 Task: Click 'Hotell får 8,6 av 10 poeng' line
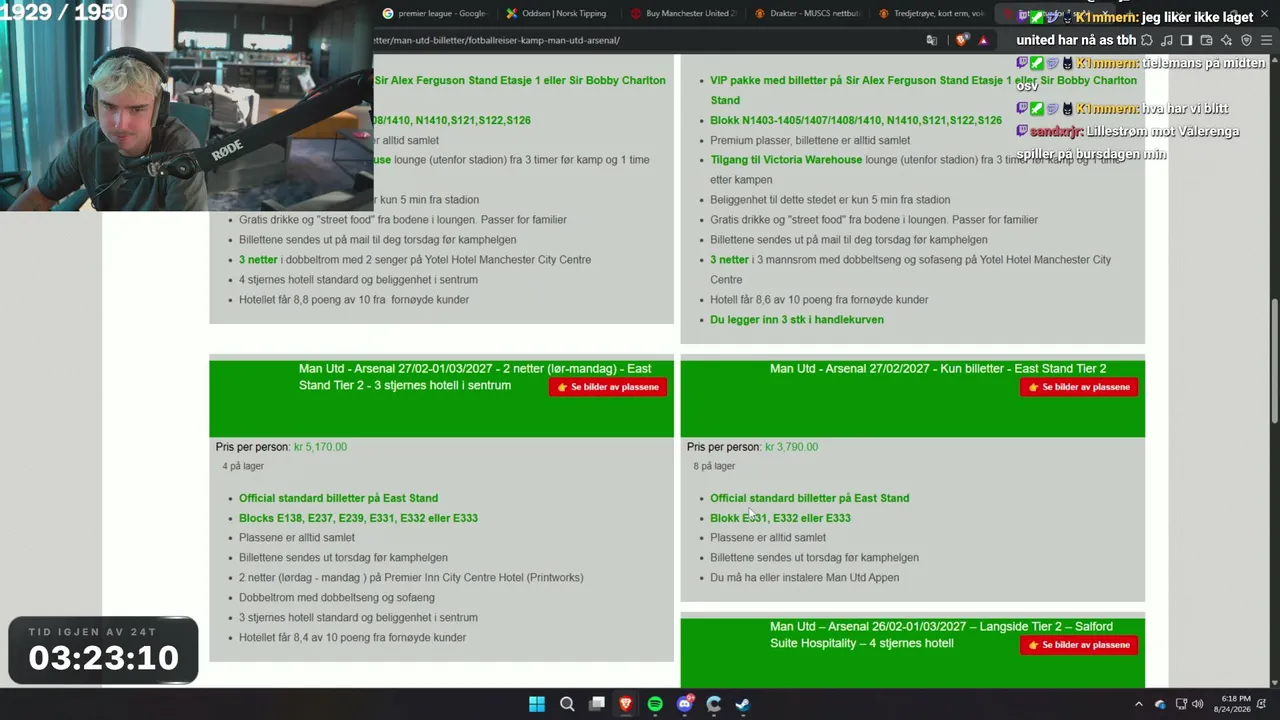819,300
